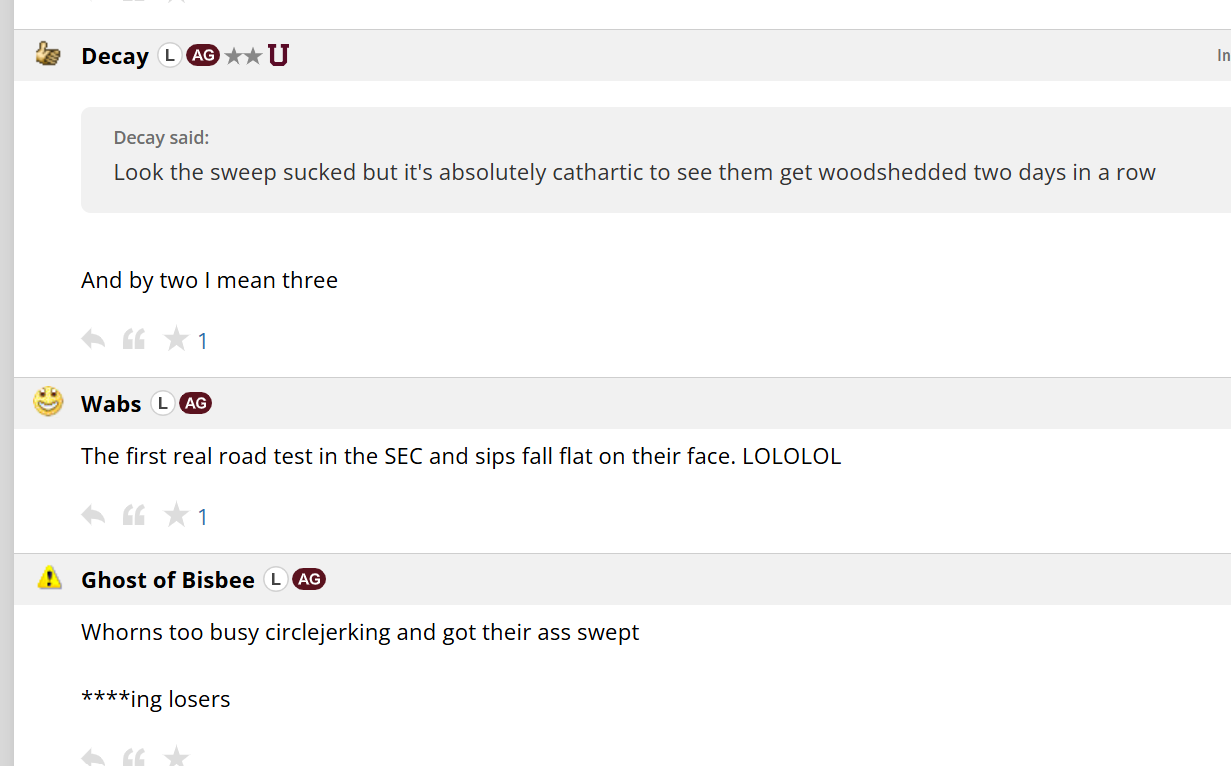Quote Ghost of Bisbee's post
Screen dimensions: 1231x766
point(134,756)
